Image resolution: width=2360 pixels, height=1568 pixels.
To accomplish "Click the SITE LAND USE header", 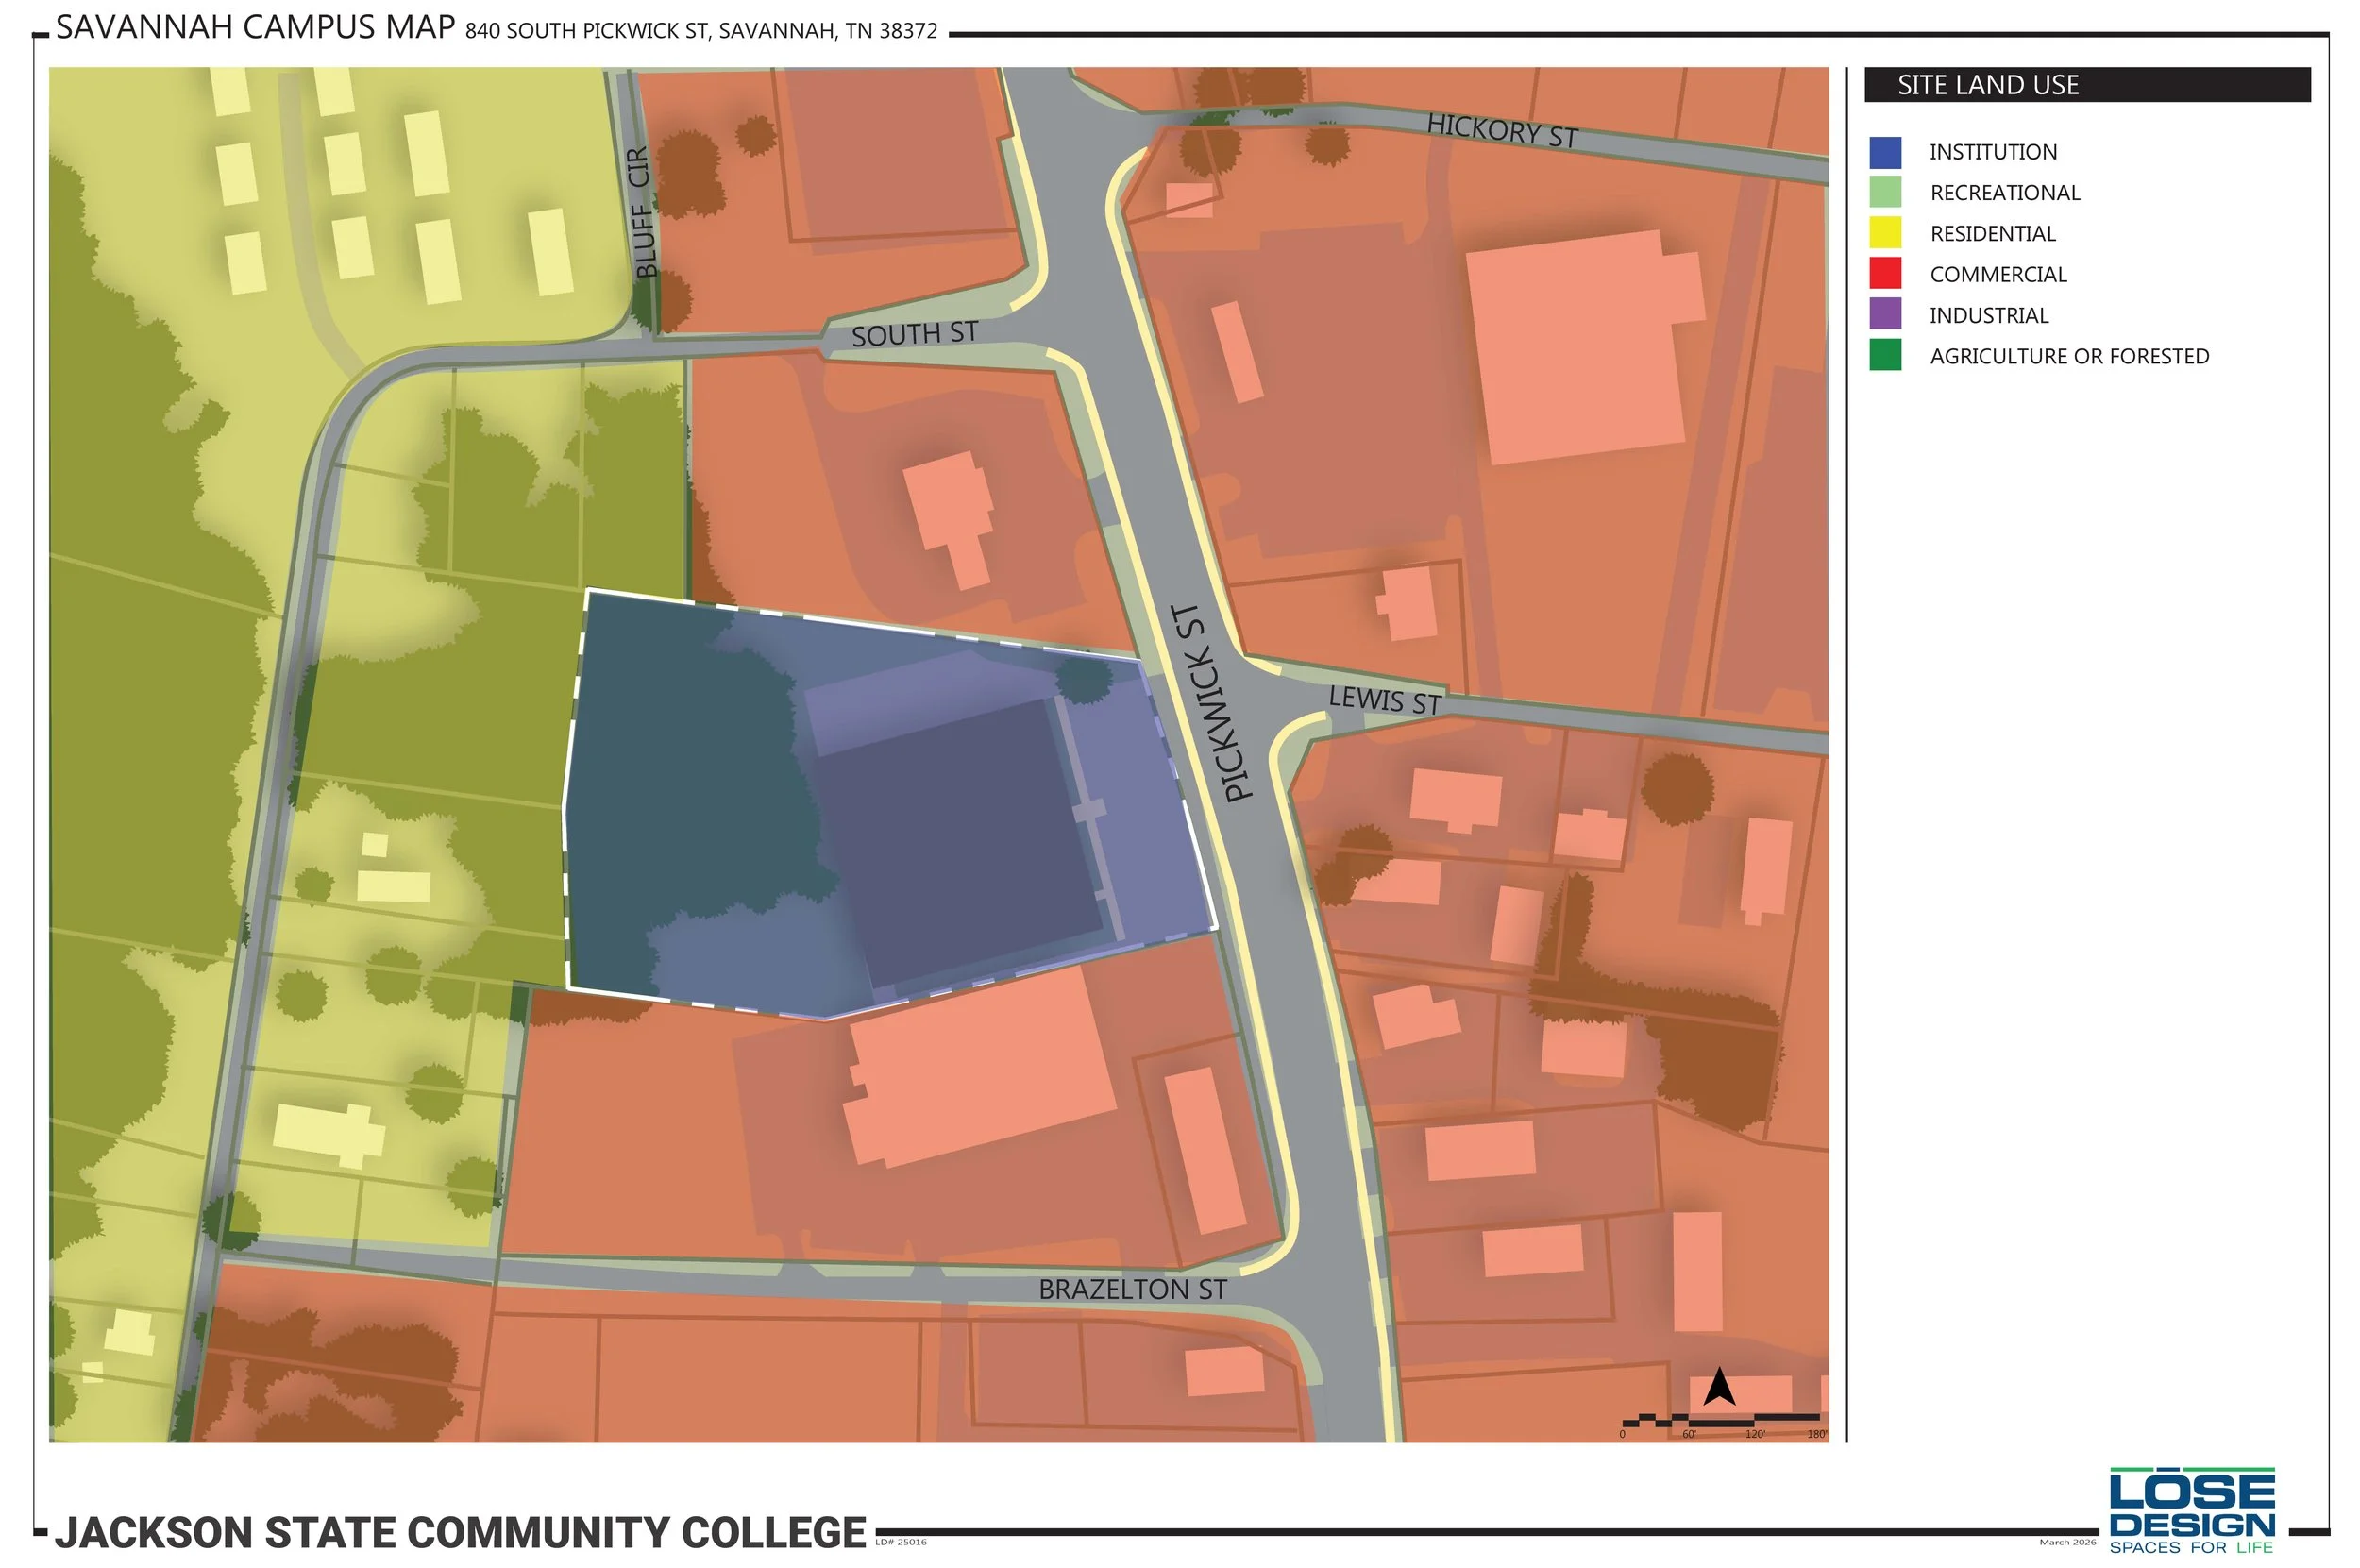I will point(2087,85).
